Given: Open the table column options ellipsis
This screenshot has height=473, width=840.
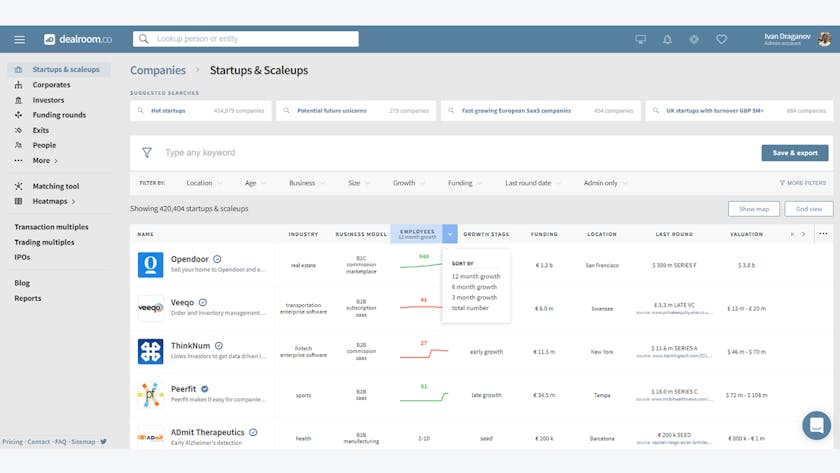Looking at the screenshot, I should (823, 234).
